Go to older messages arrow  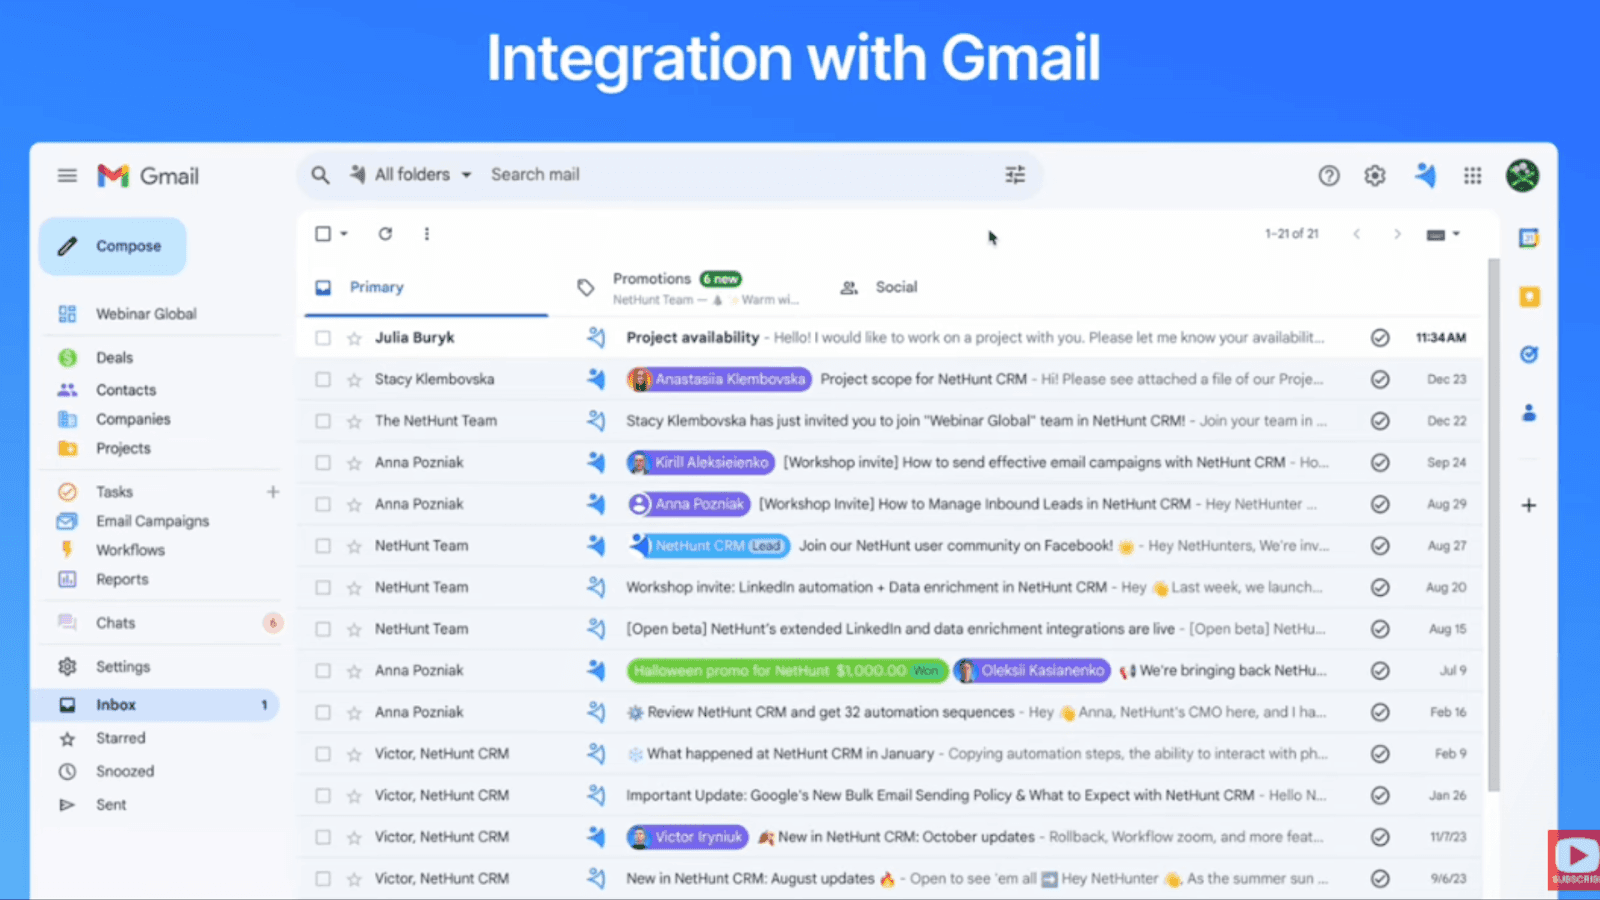[x=1397, y=234]
